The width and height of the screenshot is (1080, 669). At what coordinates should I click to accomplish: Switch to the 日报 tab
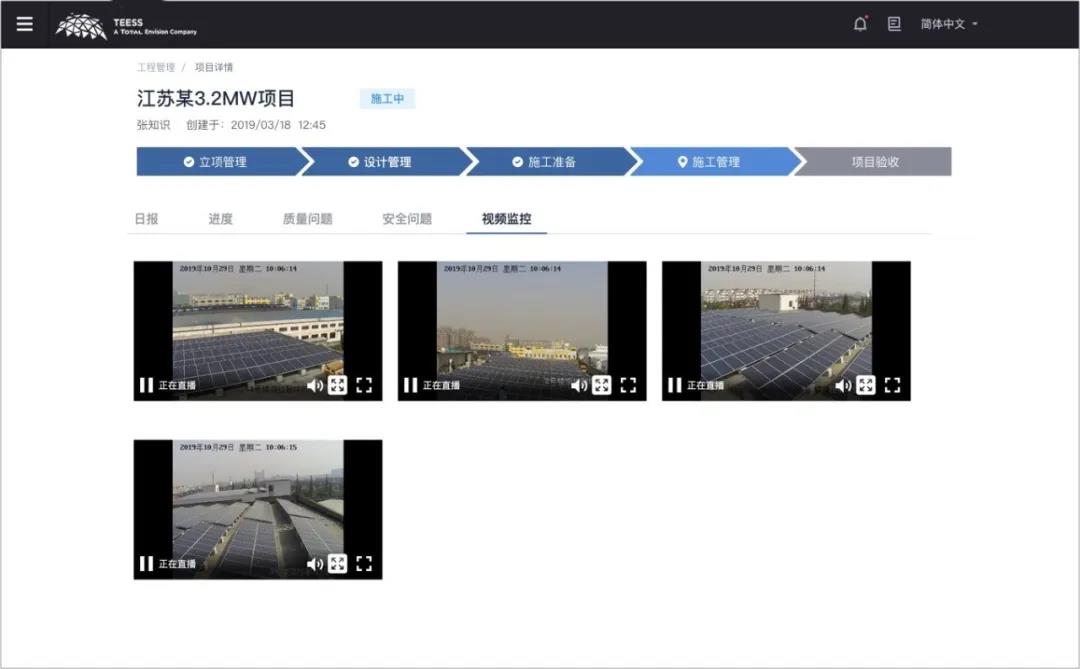click(x=146, y=219)
